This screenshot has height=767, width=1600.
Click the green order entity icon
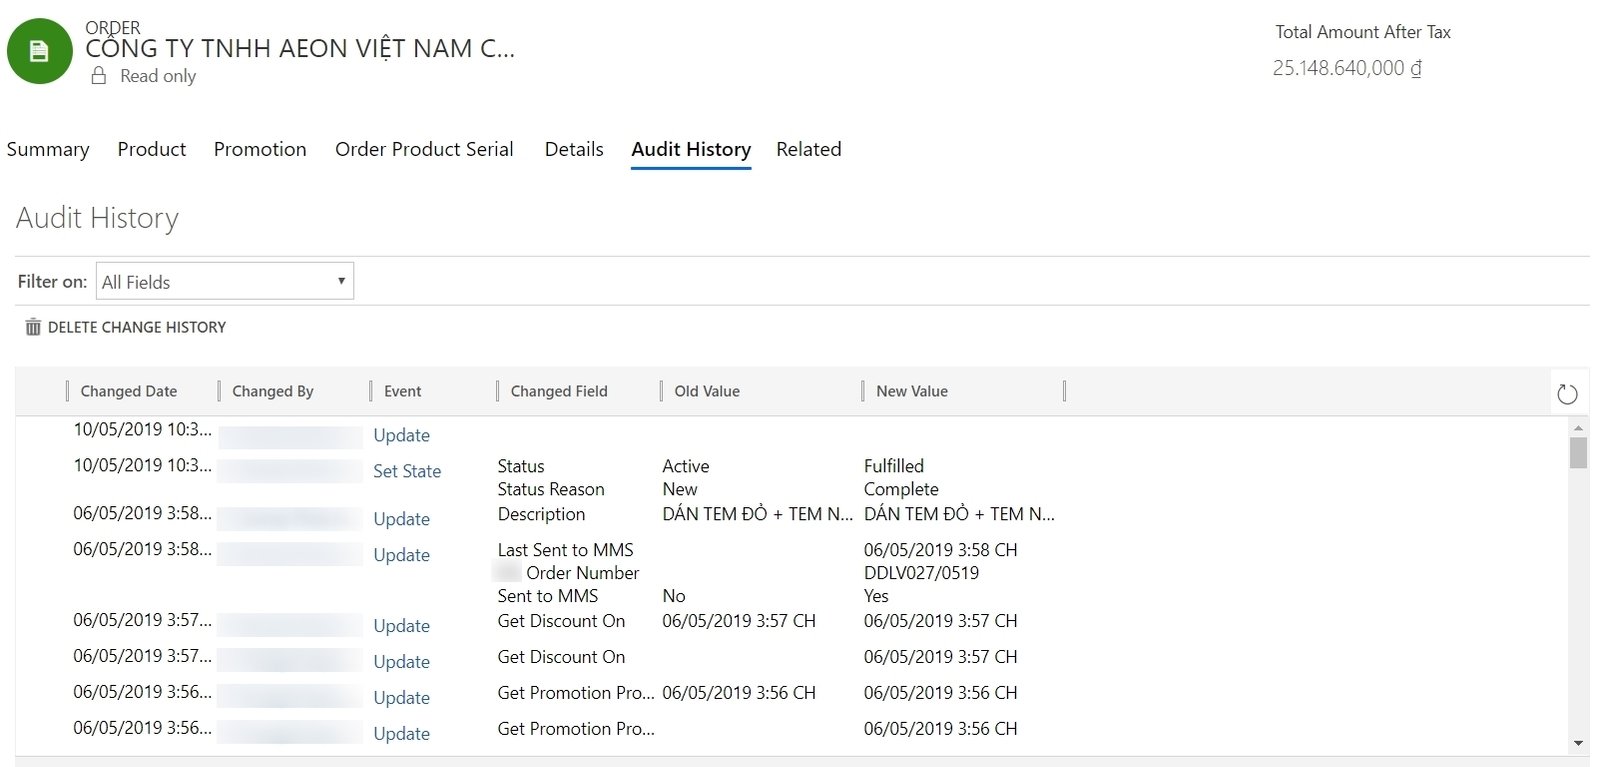[39, 51]
